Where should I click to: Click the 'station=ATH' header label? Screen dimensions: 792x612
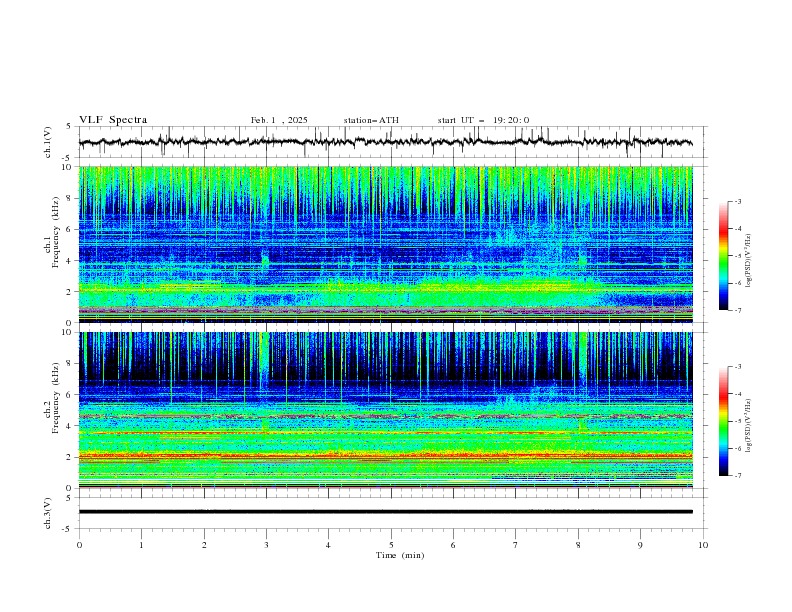coord(371,120)
